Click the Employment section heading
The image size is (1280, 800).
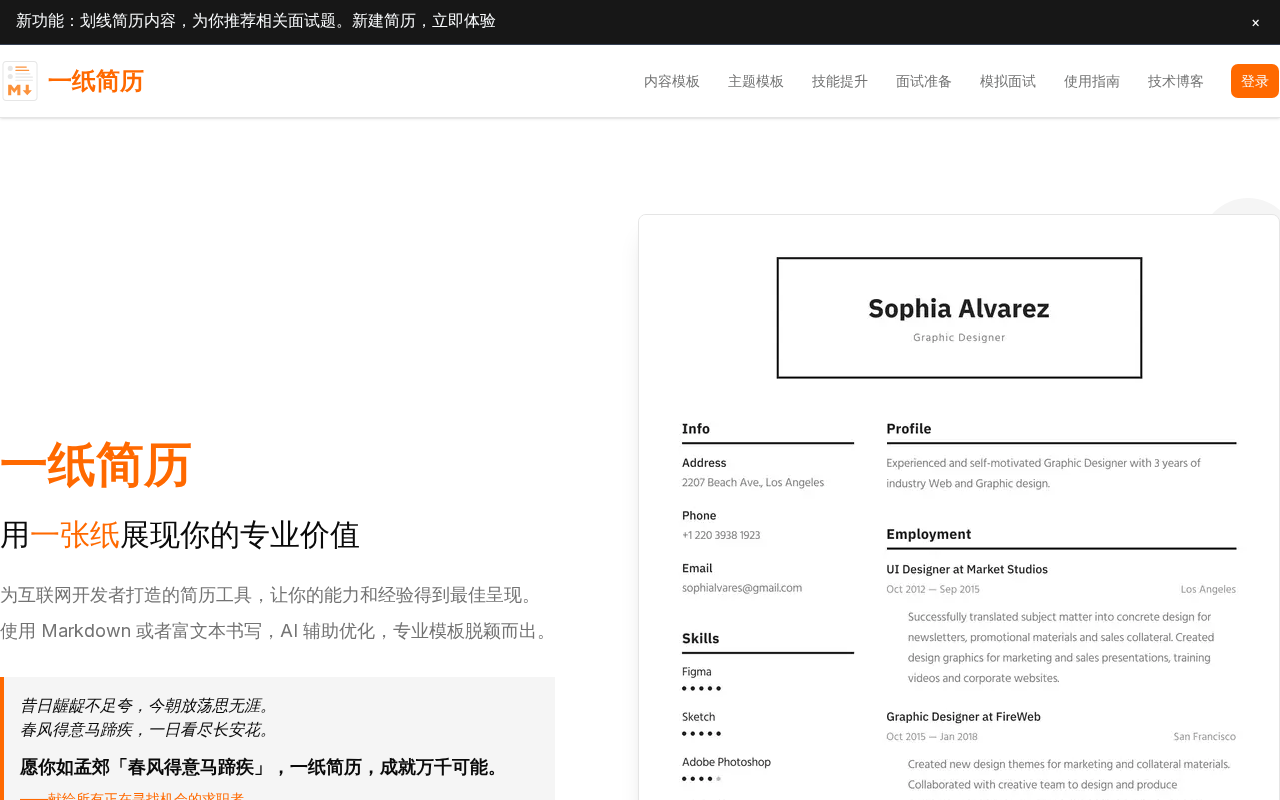pyautogui.click(x=929, y=534)
